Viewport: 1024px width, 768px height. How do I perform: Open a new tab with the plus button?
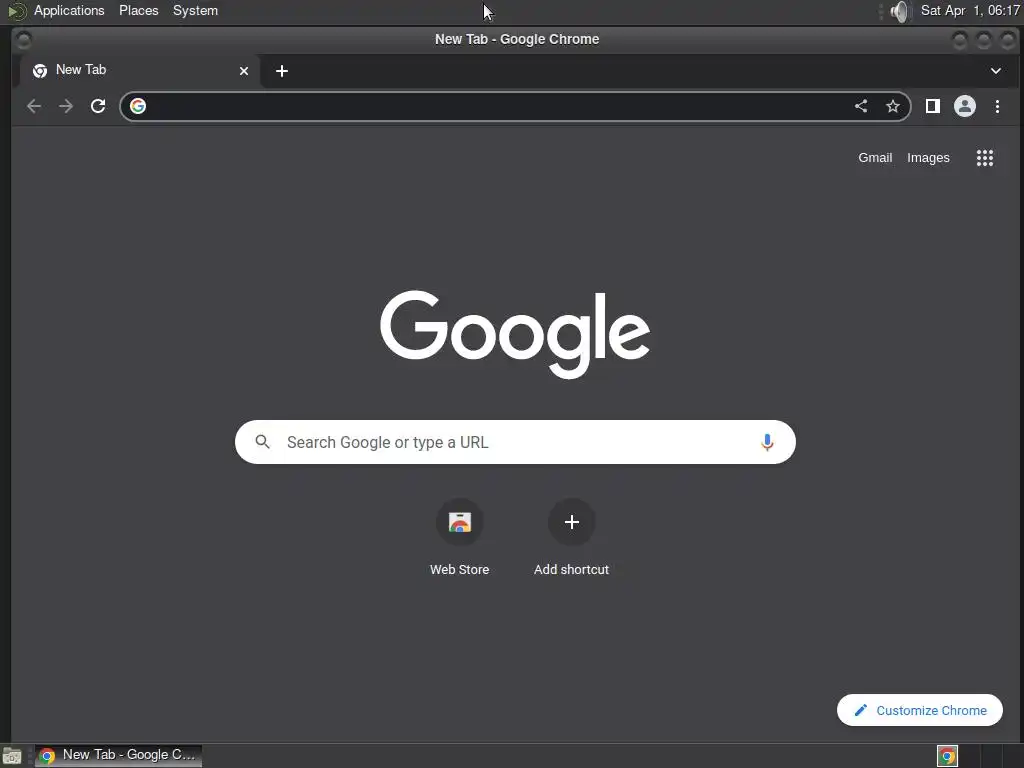tap(282, 71)
